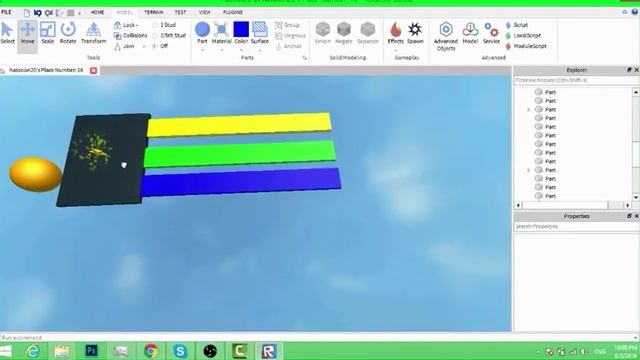Click the Ungroup button

[290, 36]
